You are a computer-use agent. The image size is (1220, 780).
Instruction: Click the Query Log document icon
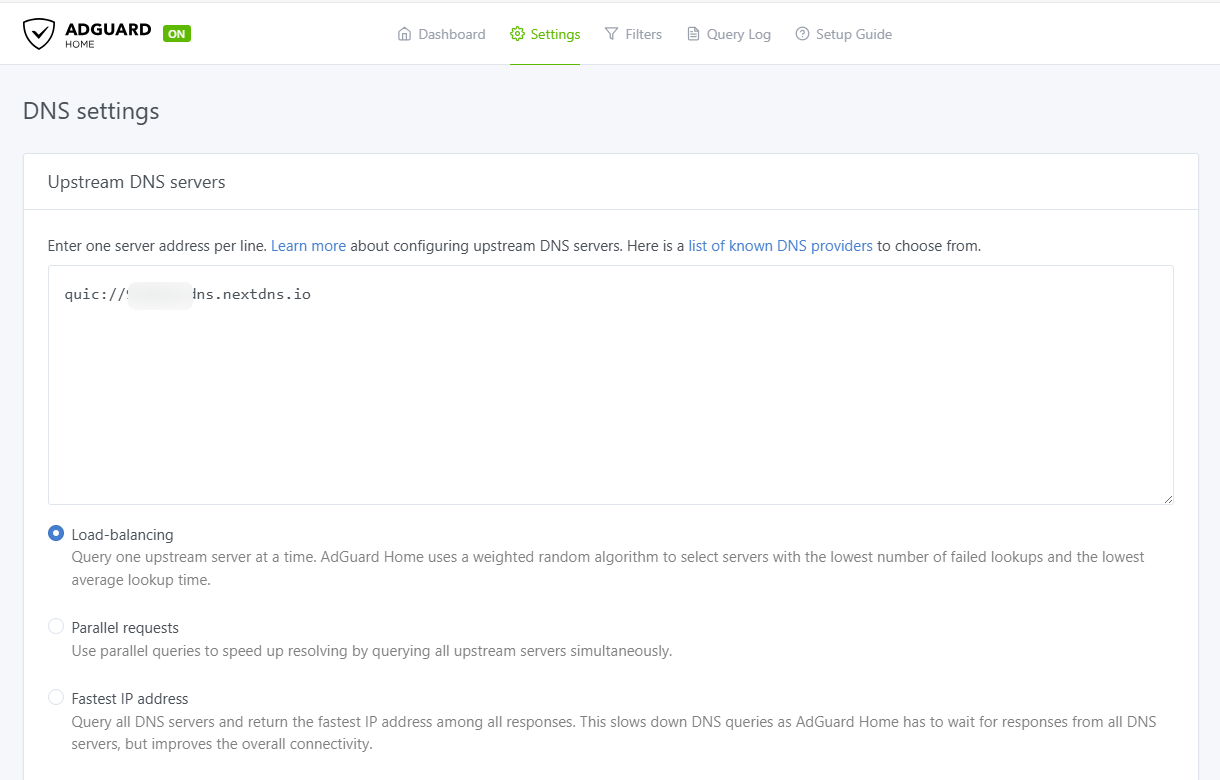(693, 34)
